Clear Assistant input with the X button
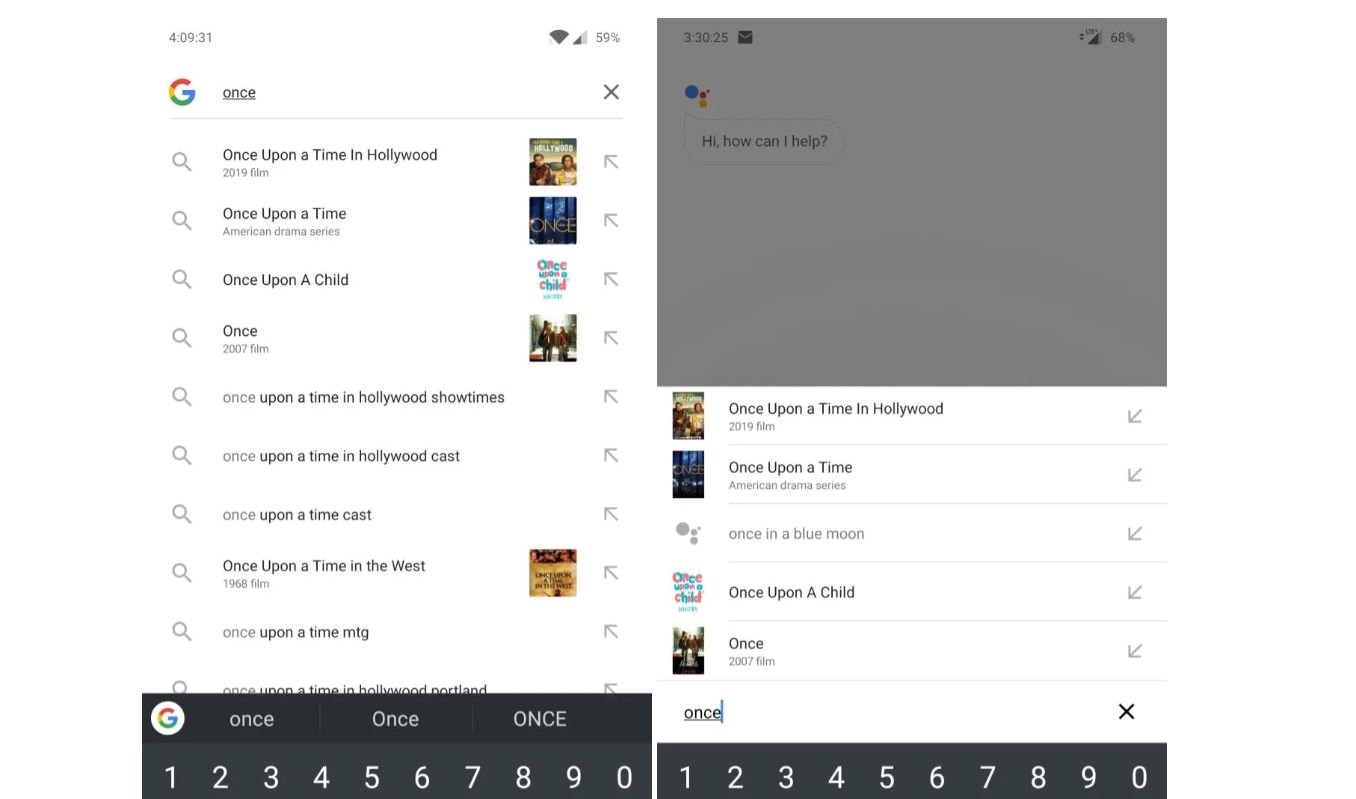This screenshot has width=1356, height=799. pos(1126,712)
